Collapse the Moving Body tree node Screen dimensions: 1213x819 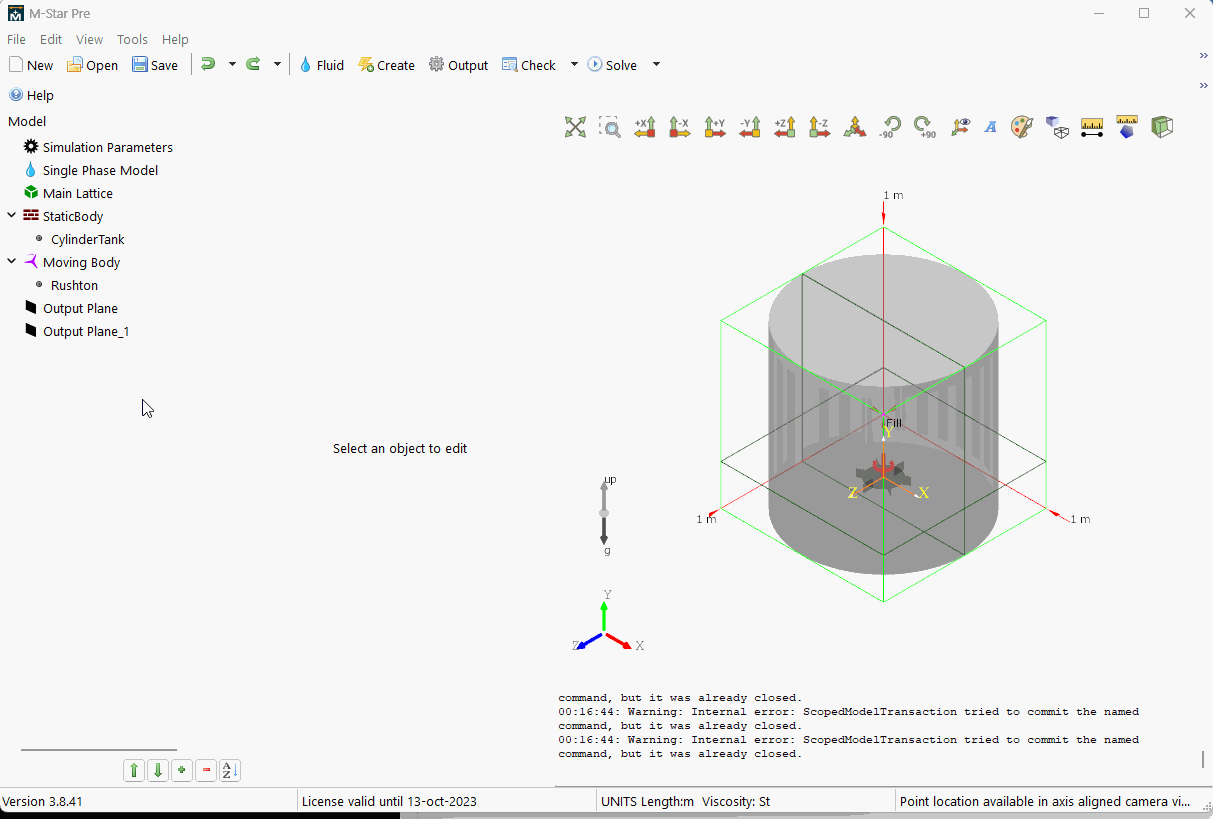11,262
